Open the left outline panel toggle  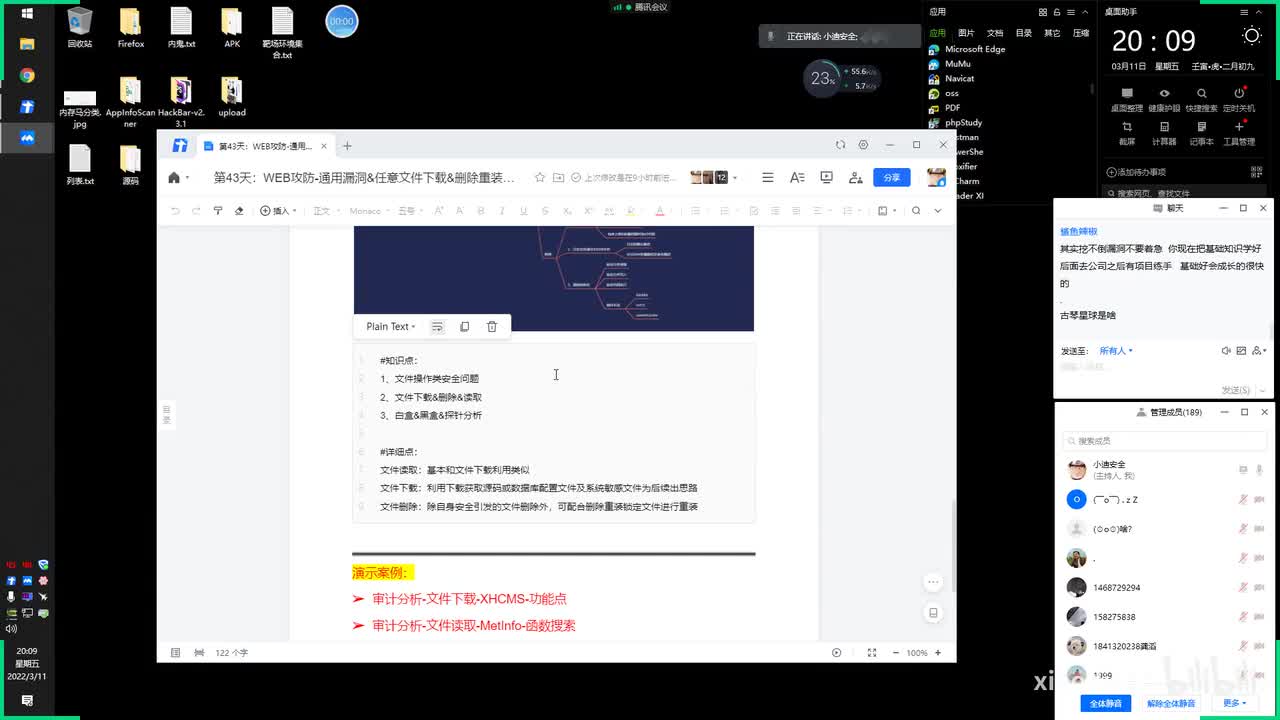click(x=166, y=414)
